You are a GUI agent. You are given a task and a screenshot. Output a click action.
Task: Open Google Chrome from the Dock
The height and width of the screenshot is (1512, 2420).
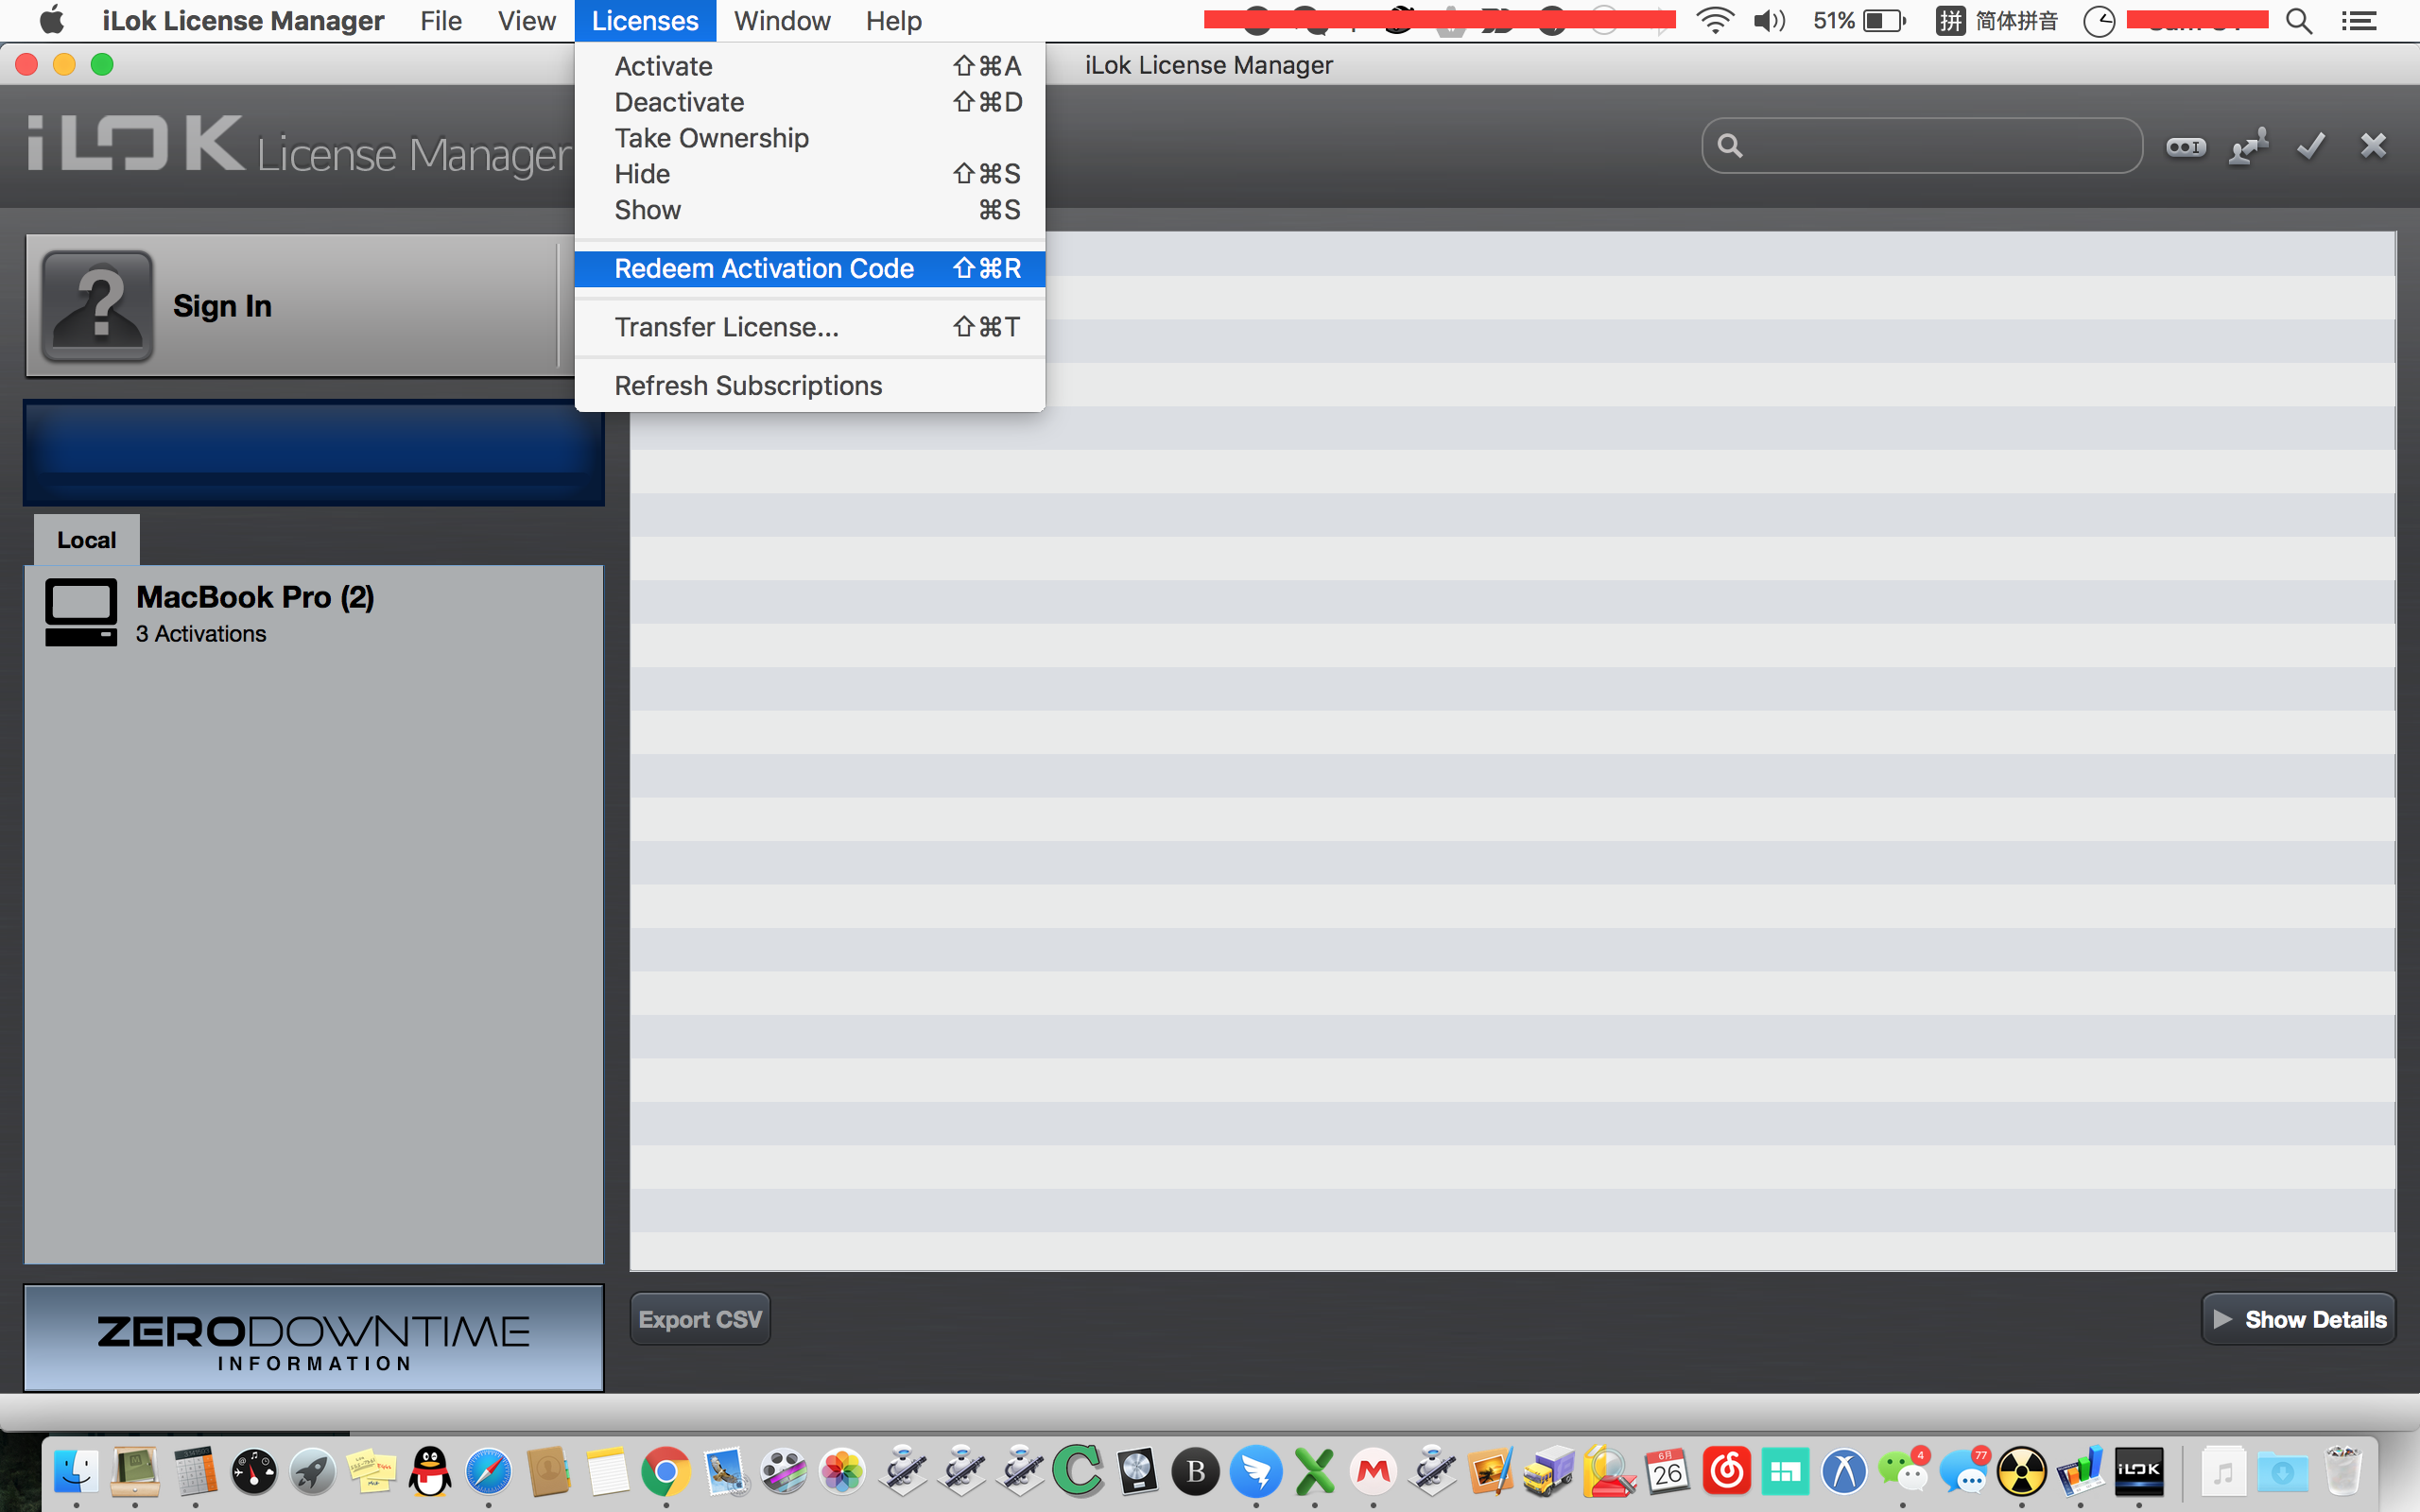[x=666, y=1471]
